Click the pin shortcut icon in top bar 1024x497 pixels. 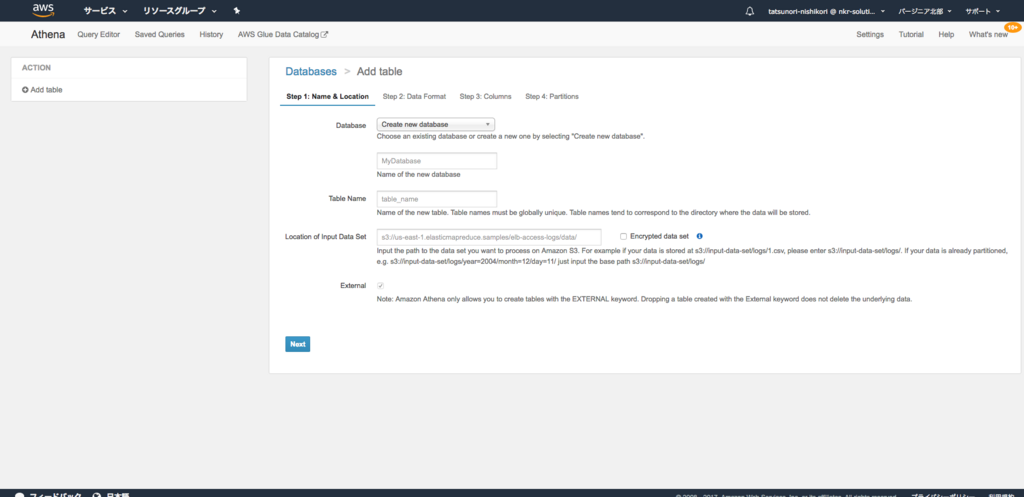(237, 11)
